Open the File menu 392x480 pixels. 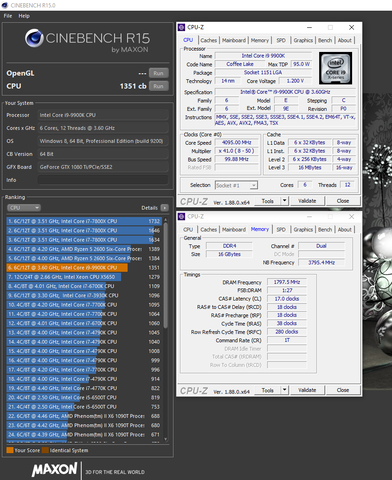click(8, 16)
